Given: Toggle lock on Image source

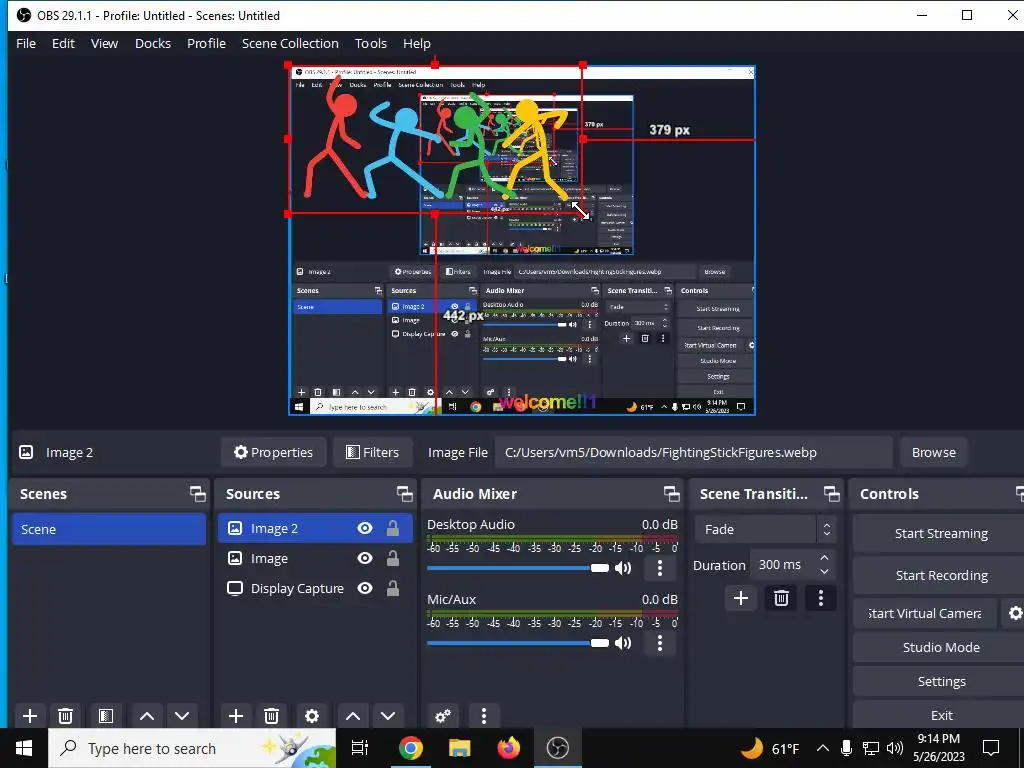Looking at the screenshot, I should (x=392, y=558).
